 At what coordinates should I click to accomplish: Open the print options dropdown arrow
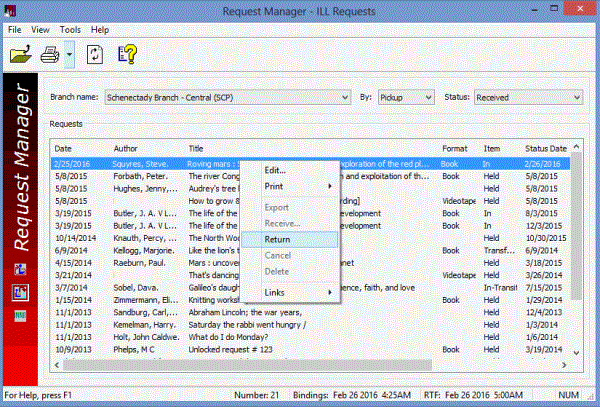[x=68, y=57]
